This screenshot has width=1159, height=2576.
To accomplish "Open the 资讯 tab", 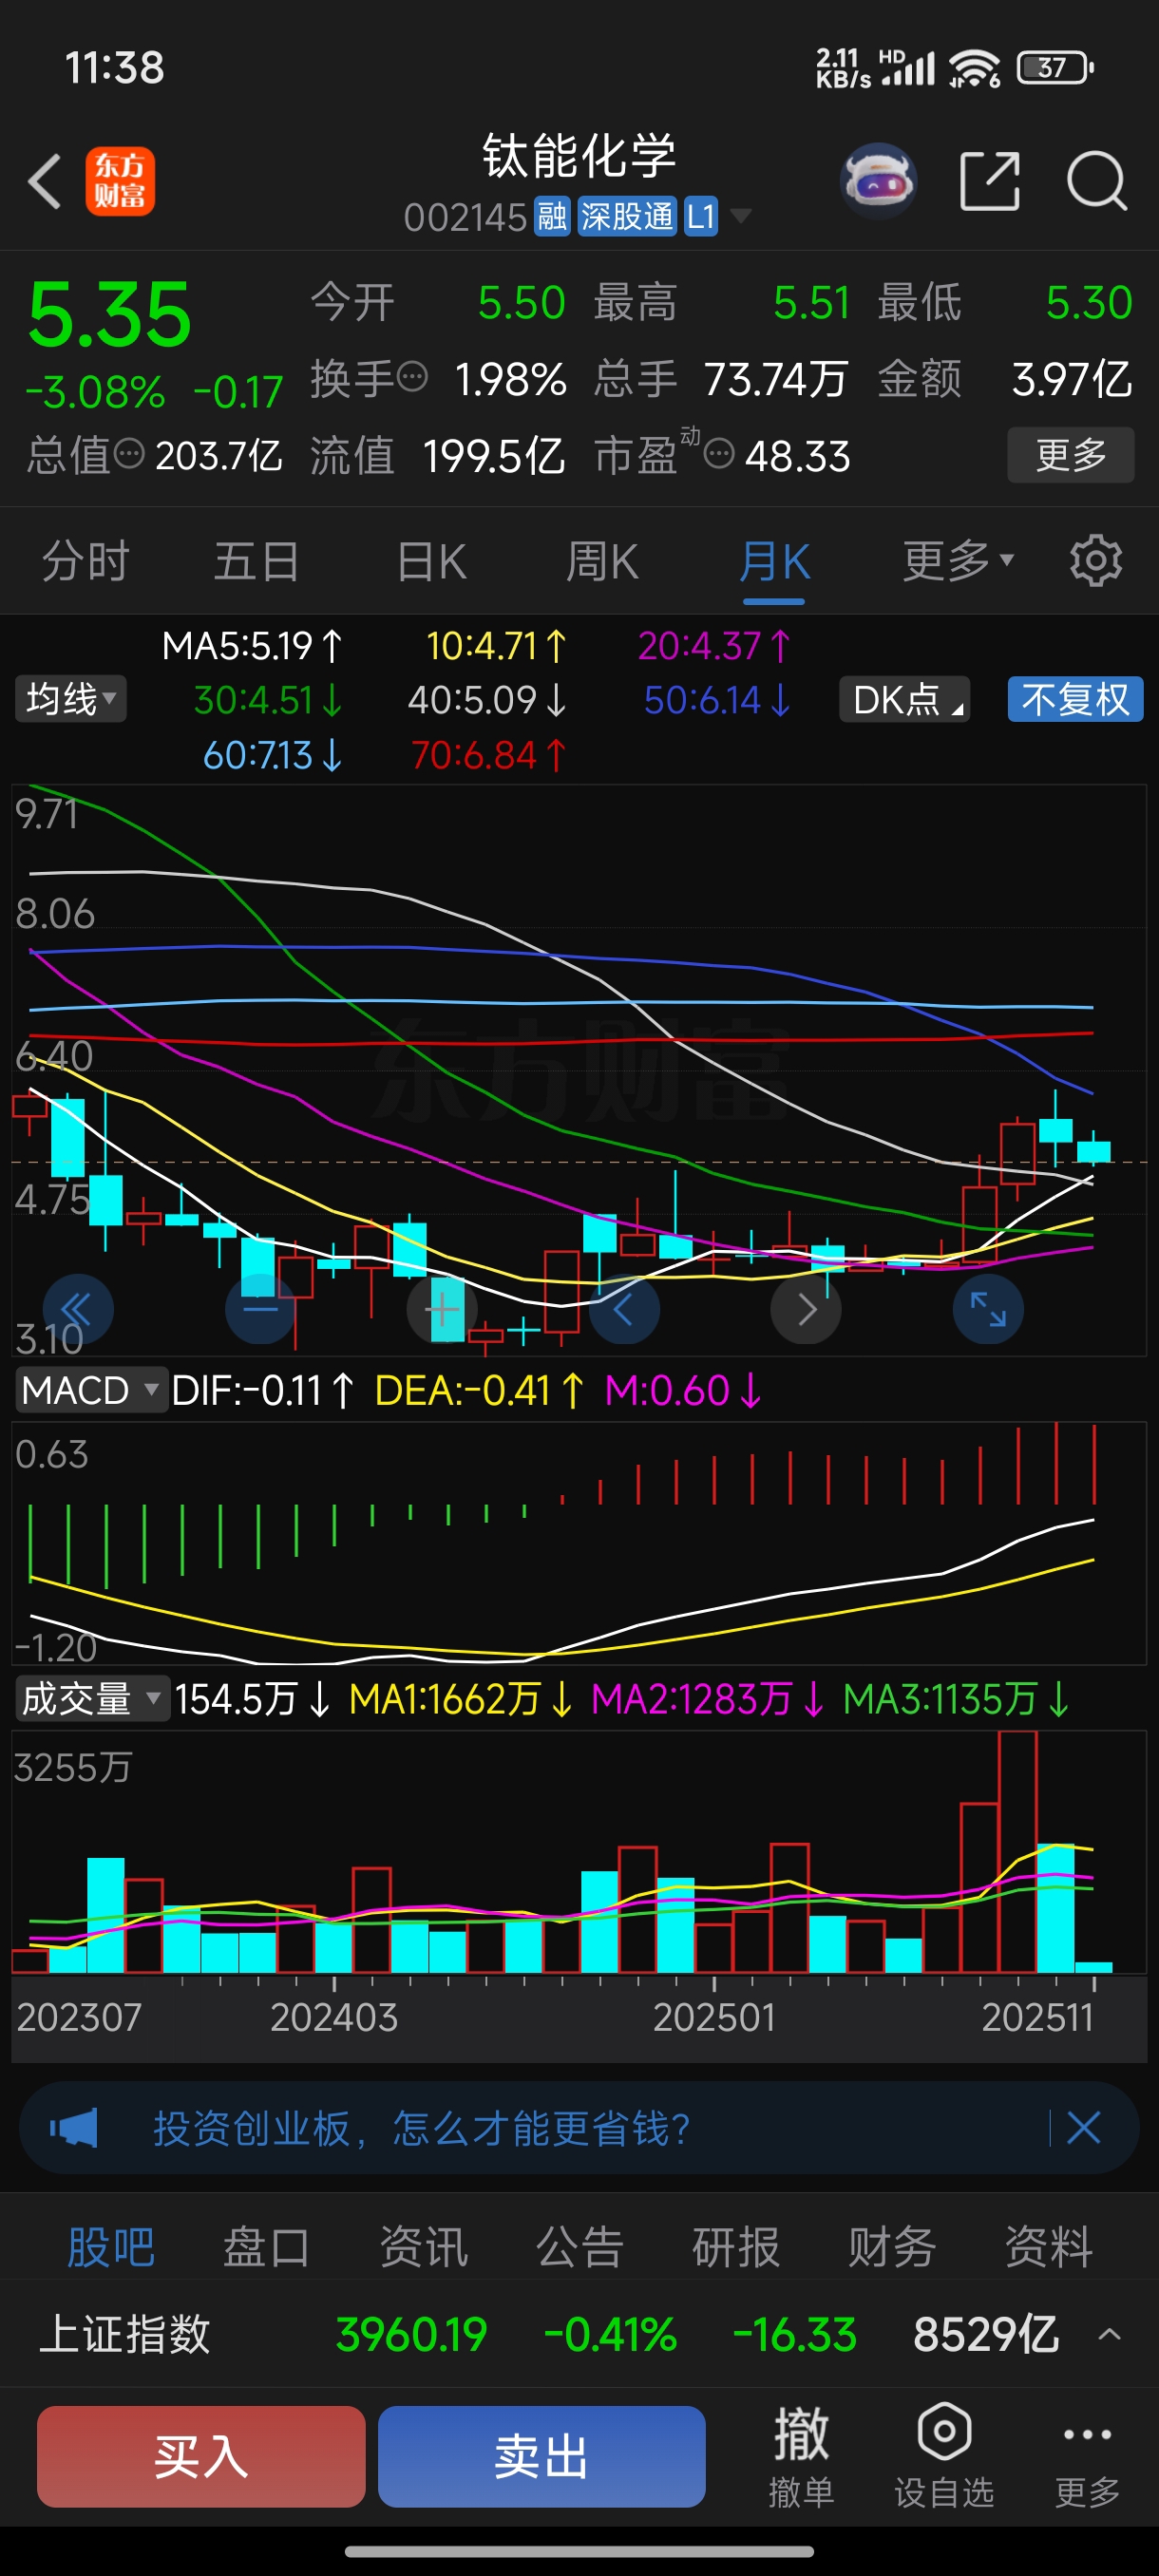I will tap(423, 2247).
